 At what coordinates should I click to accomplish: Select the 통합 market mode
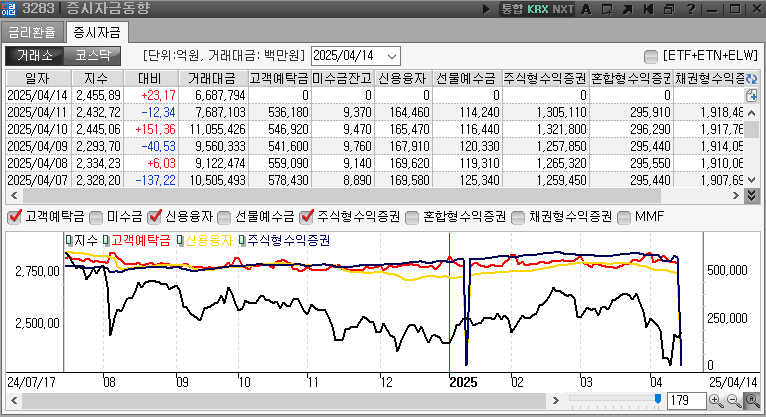pos(512,9)
